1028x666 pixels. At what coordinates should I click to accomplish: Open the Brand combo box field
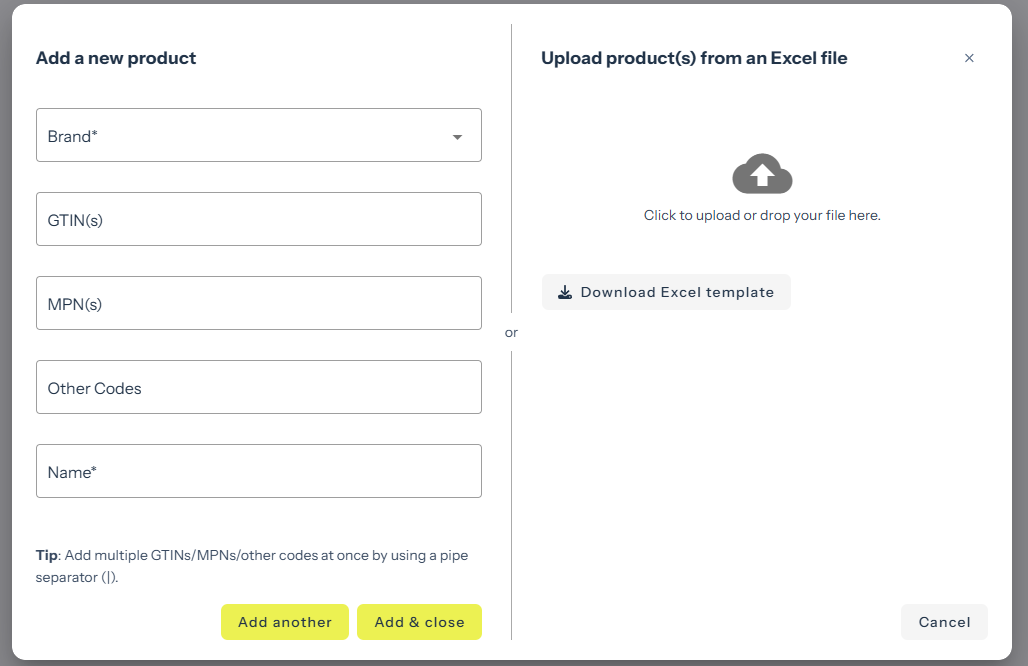tap(240, 136)
